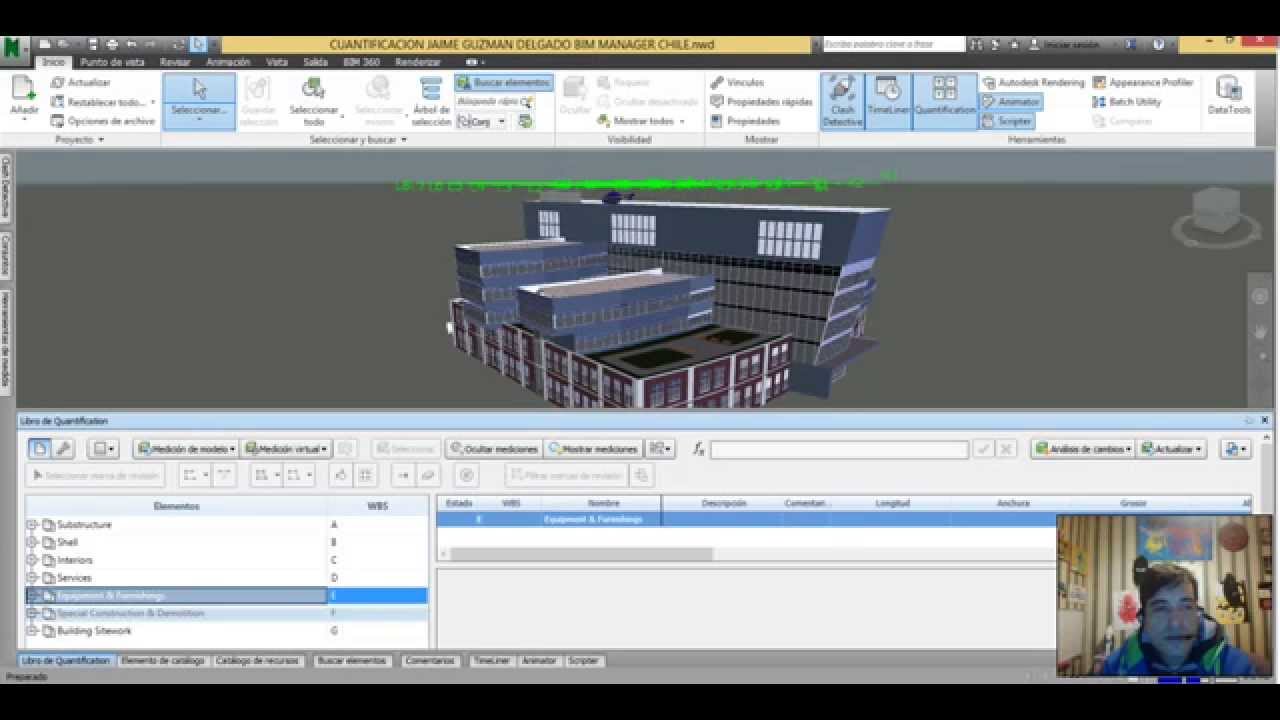1280x720 pixels.
Task: Open the Comentarios bottom tab
Action: click(431, 661)
